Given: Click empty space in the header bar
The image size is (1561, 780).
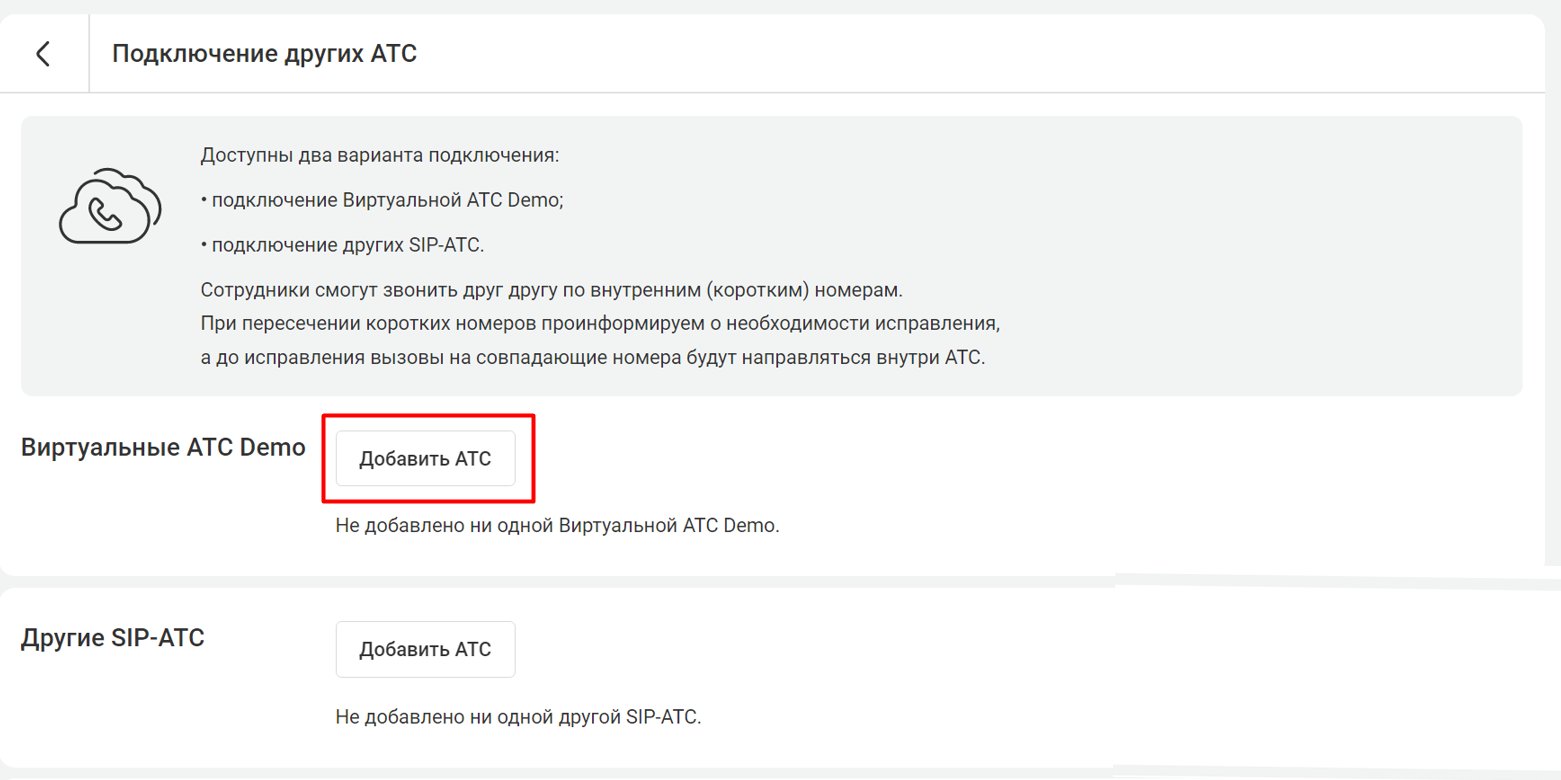Looking at the screenshot, I should [x=950, y=54].
